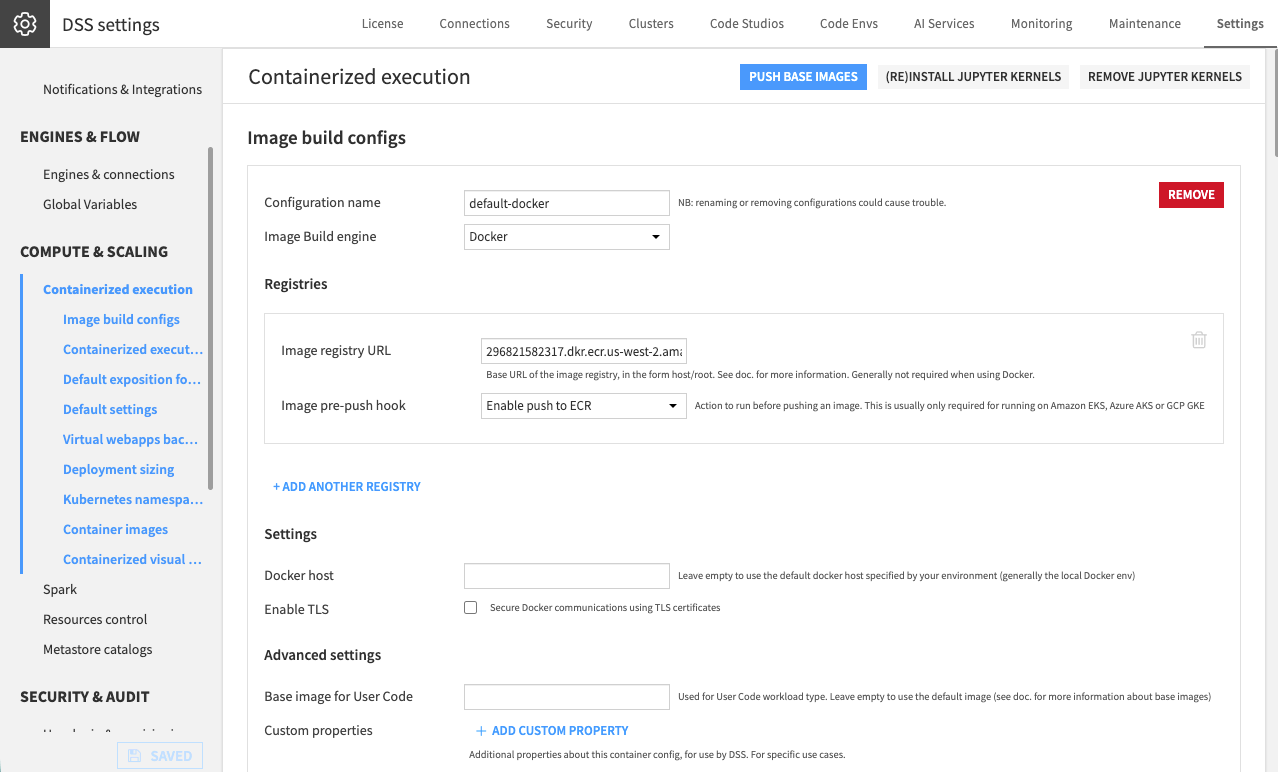Click the Image registry URL field
Image resolution: width=1278 pixels, height=772 pixels.
coord(584,352)
